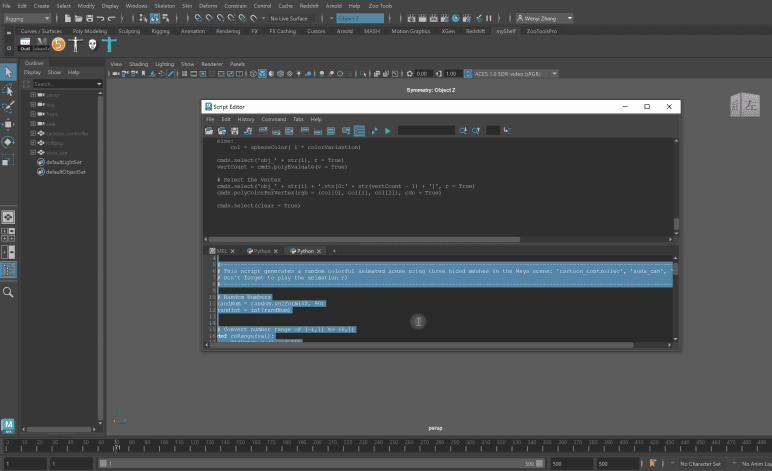Open History menu in Script Editor
The width and height of the screenshot is (772, 471).
pos(246,119)
